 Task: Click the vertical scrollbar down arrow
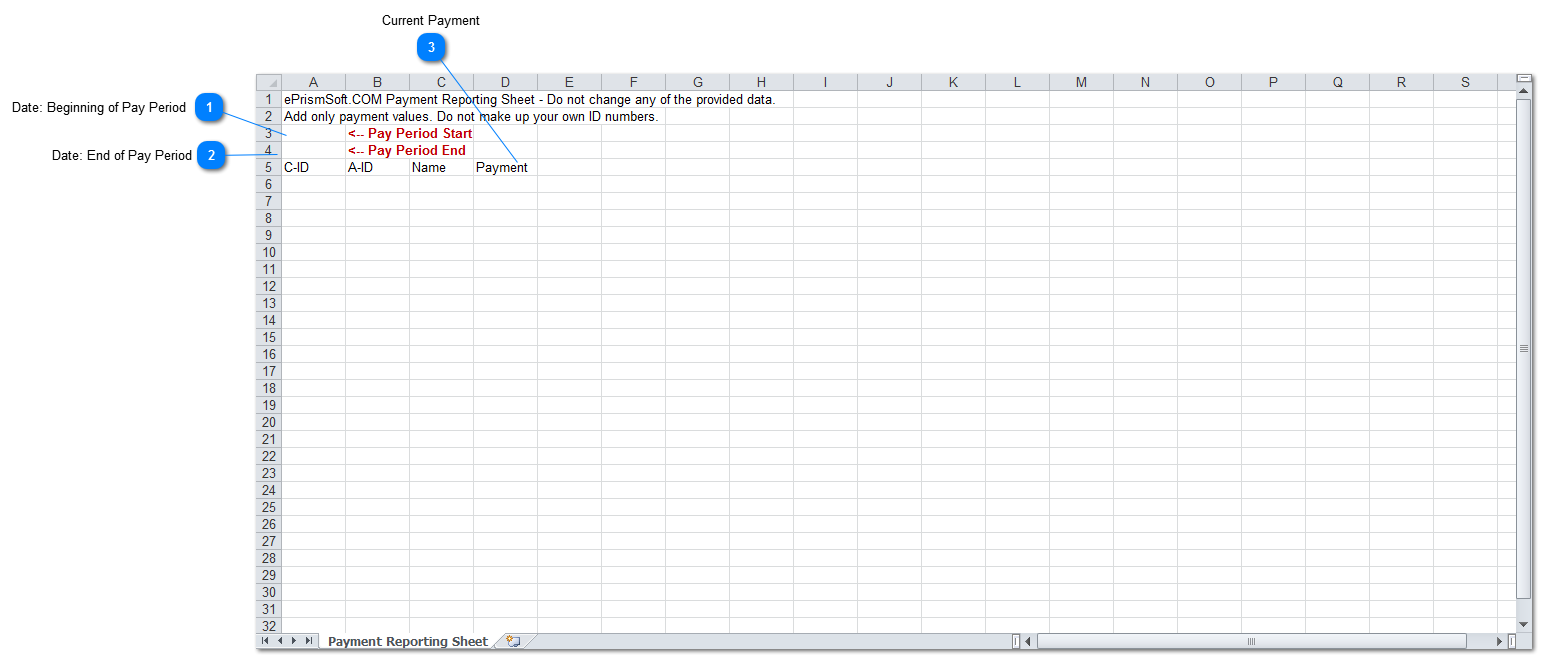tap(1524, 624)
